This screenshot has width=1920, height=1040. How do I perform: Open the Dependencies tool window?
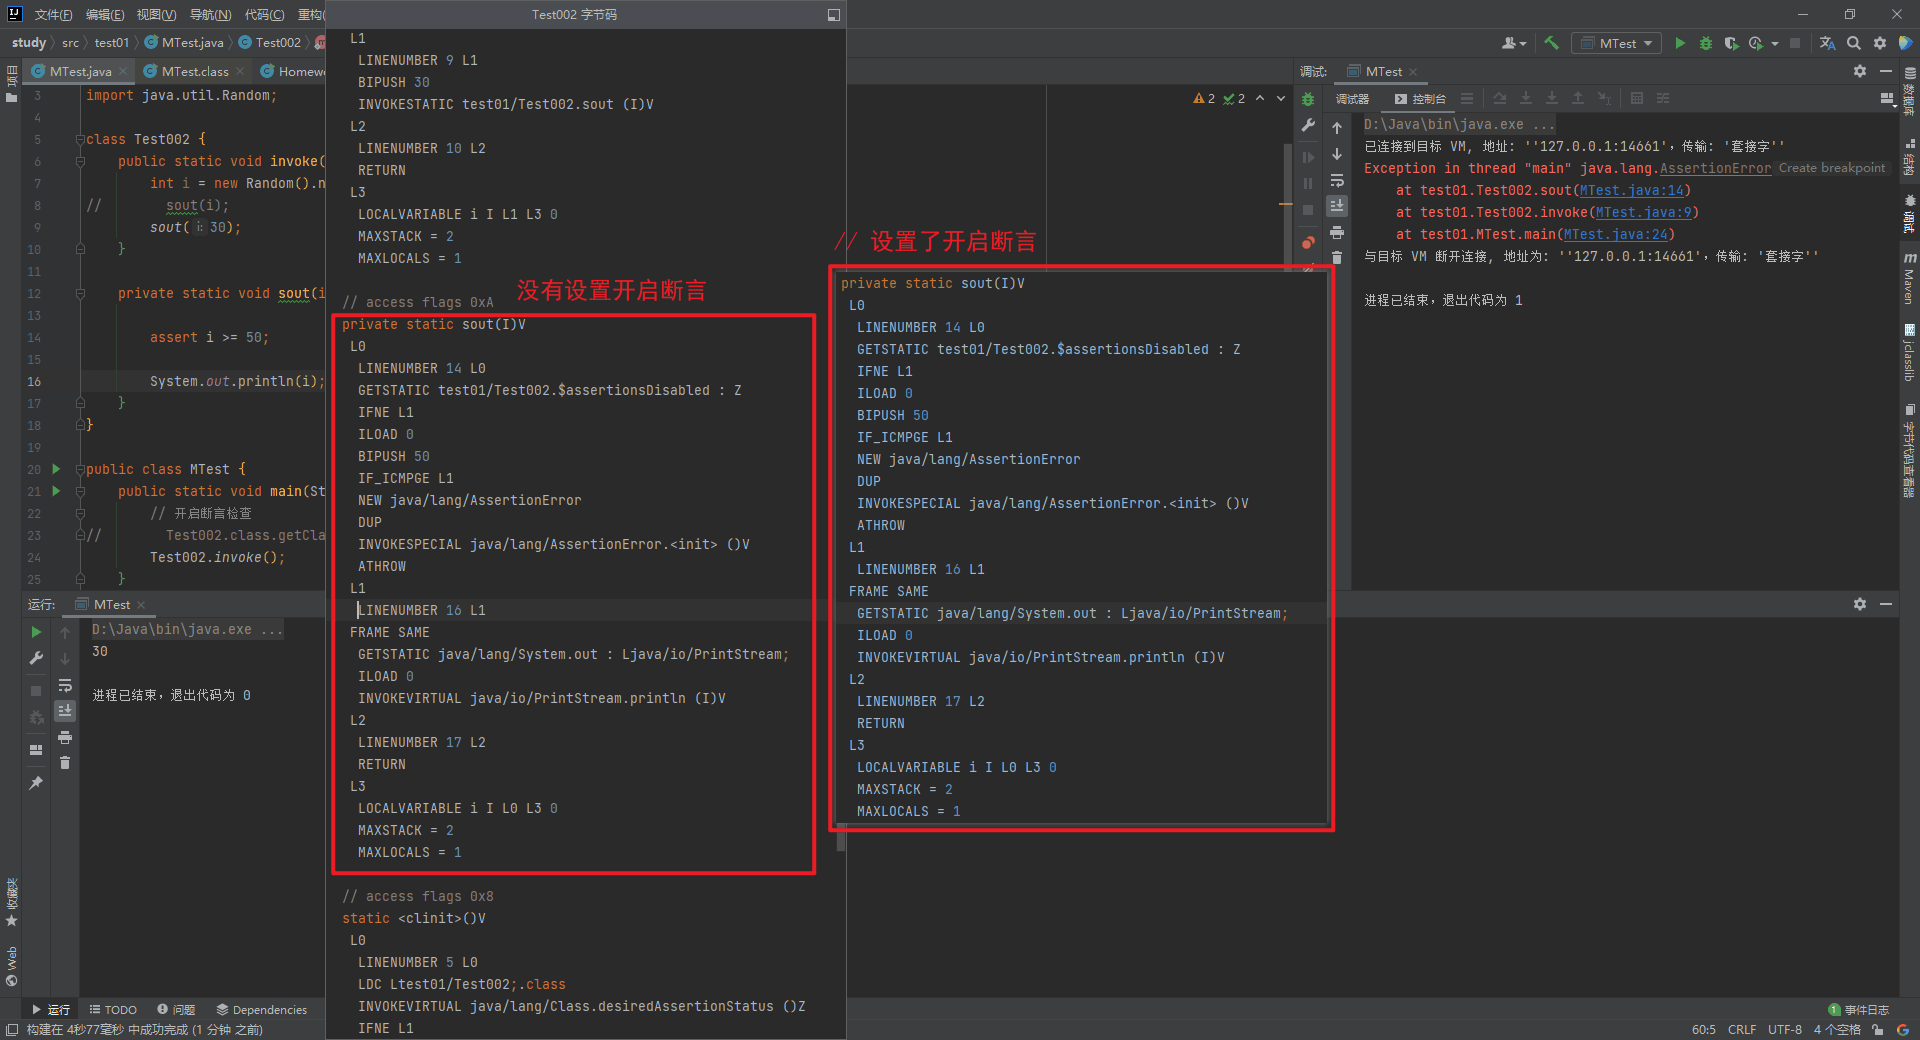[262, 1010]
